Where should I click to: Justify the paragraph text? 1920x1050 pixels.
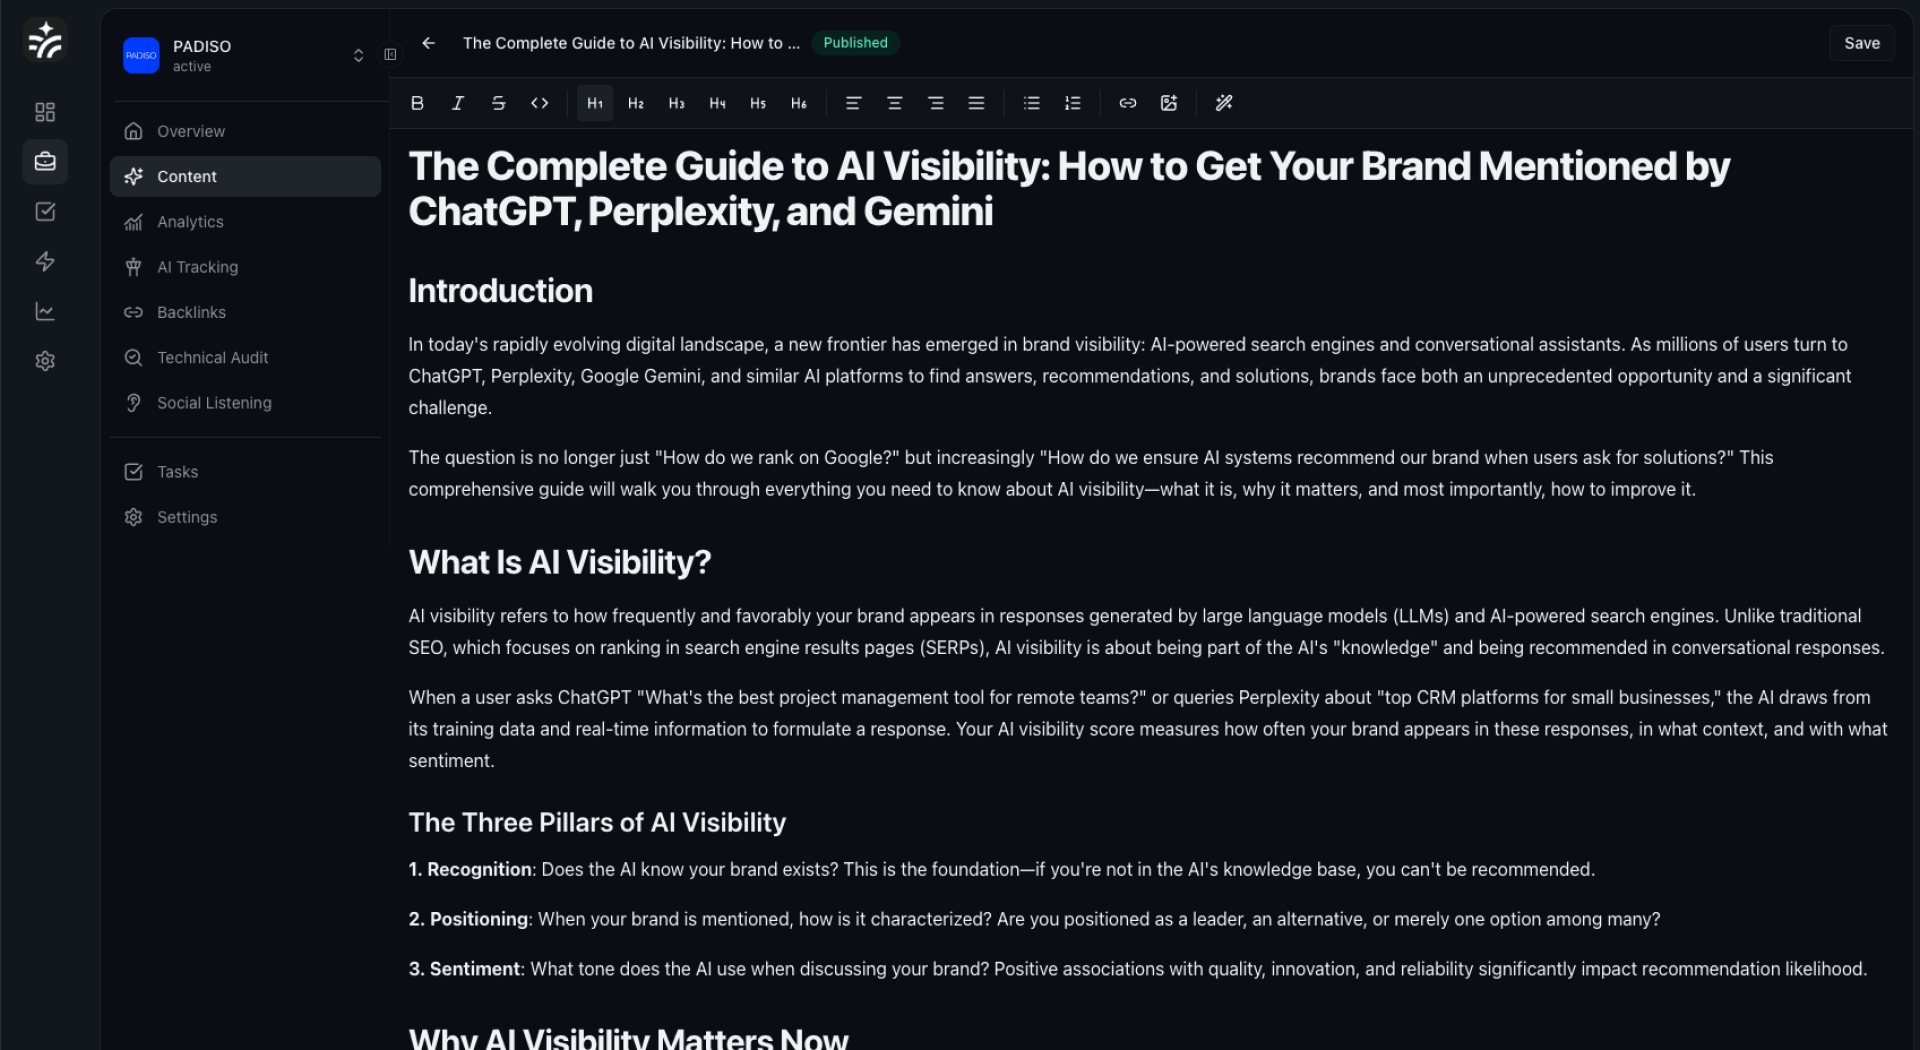tap(976, 103)
